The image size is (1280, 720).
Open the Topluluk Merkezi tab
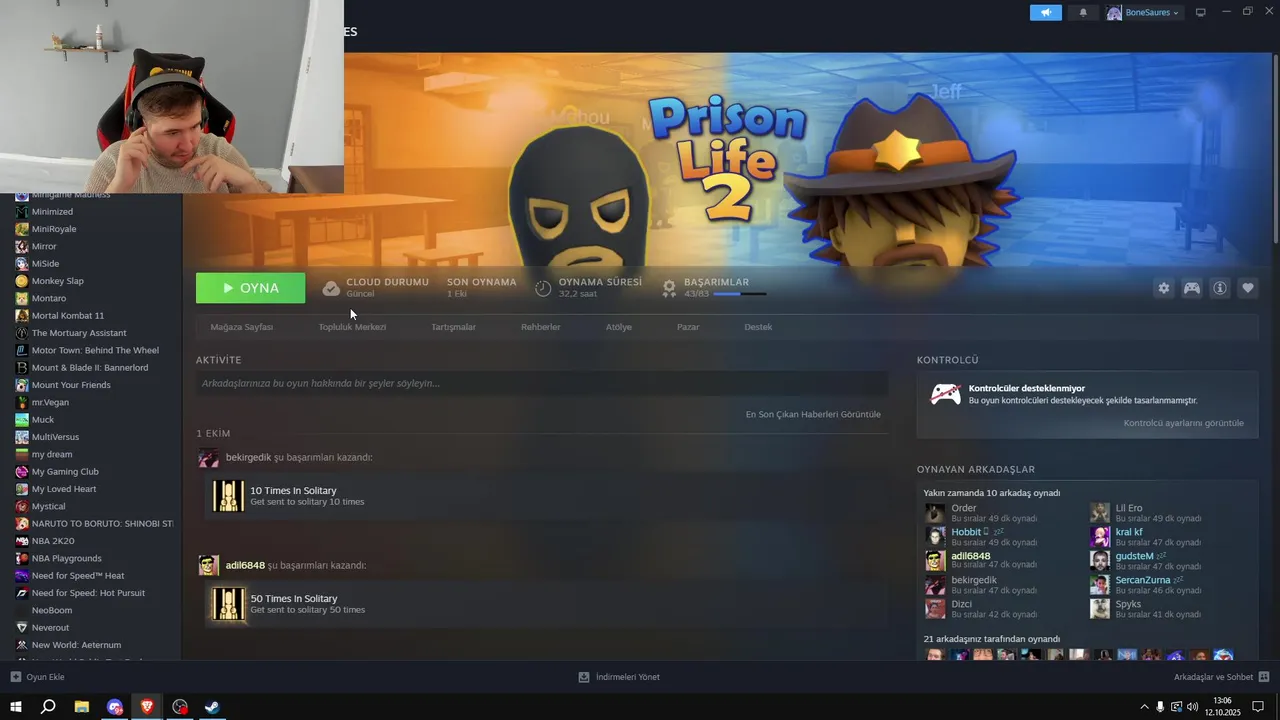coord(352,327)
